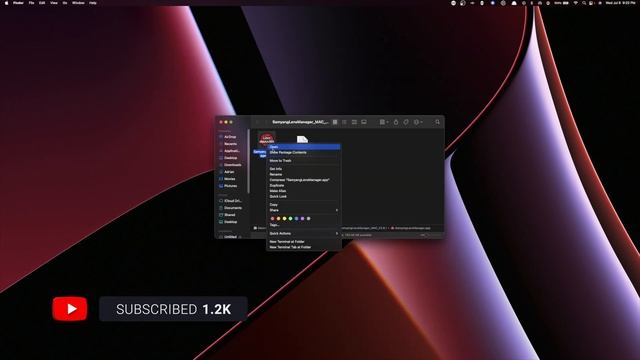Screen dimensions: 640x360
Task: Choose Open in the context menu
Action: coord(303,147)
